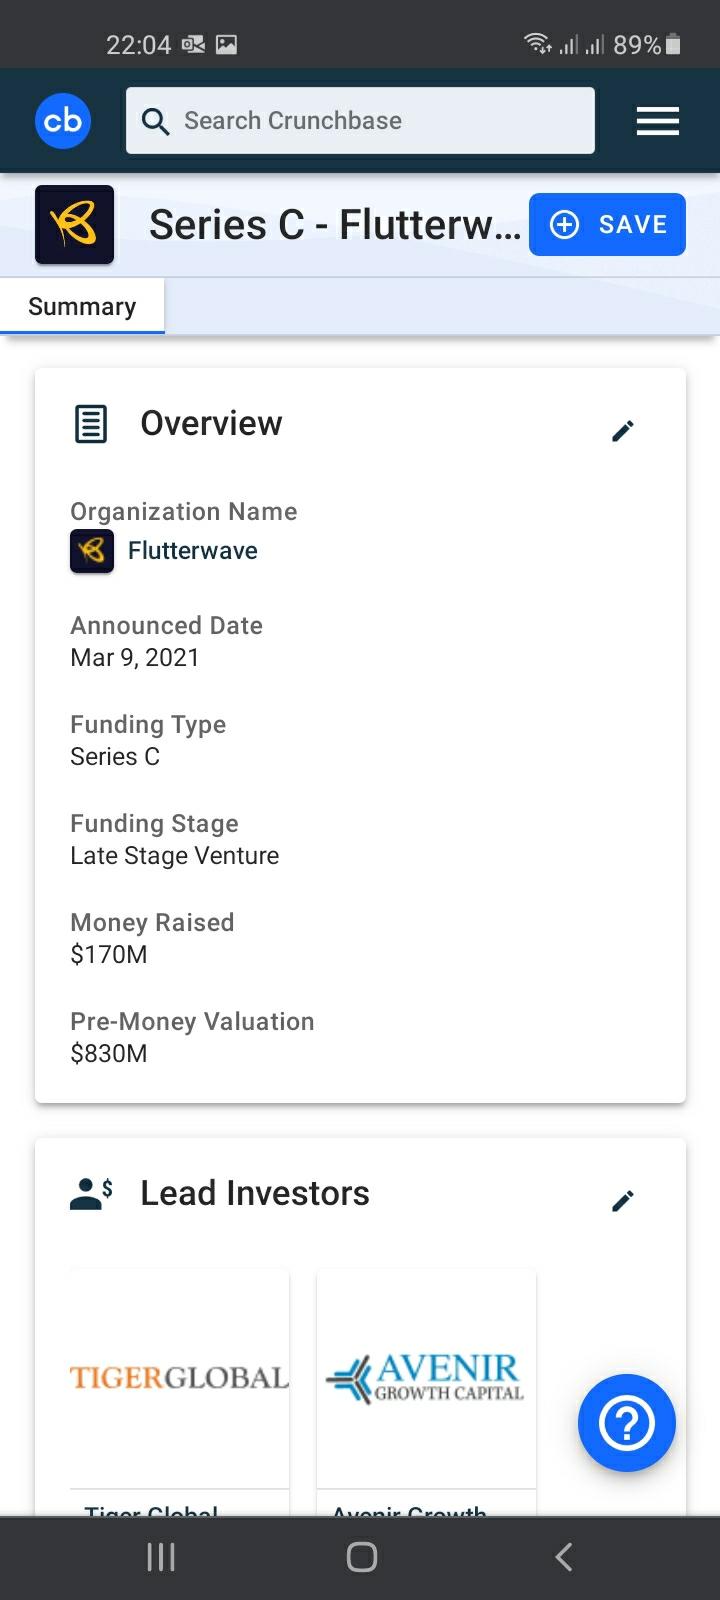Open the Tiger Global investor card
Screen dimensions: 720x1600
pyautogui.click(x=180, y=1380)
